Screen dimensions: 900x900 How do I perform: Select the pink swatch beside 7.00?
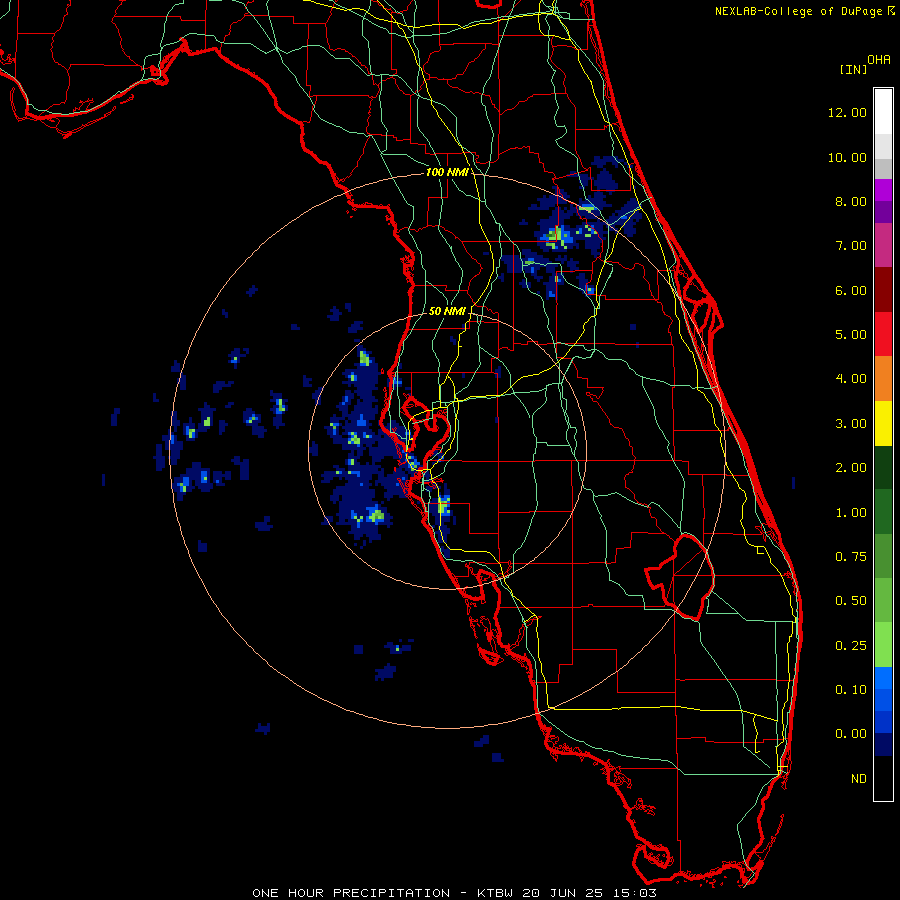click(x=883, y=245)
